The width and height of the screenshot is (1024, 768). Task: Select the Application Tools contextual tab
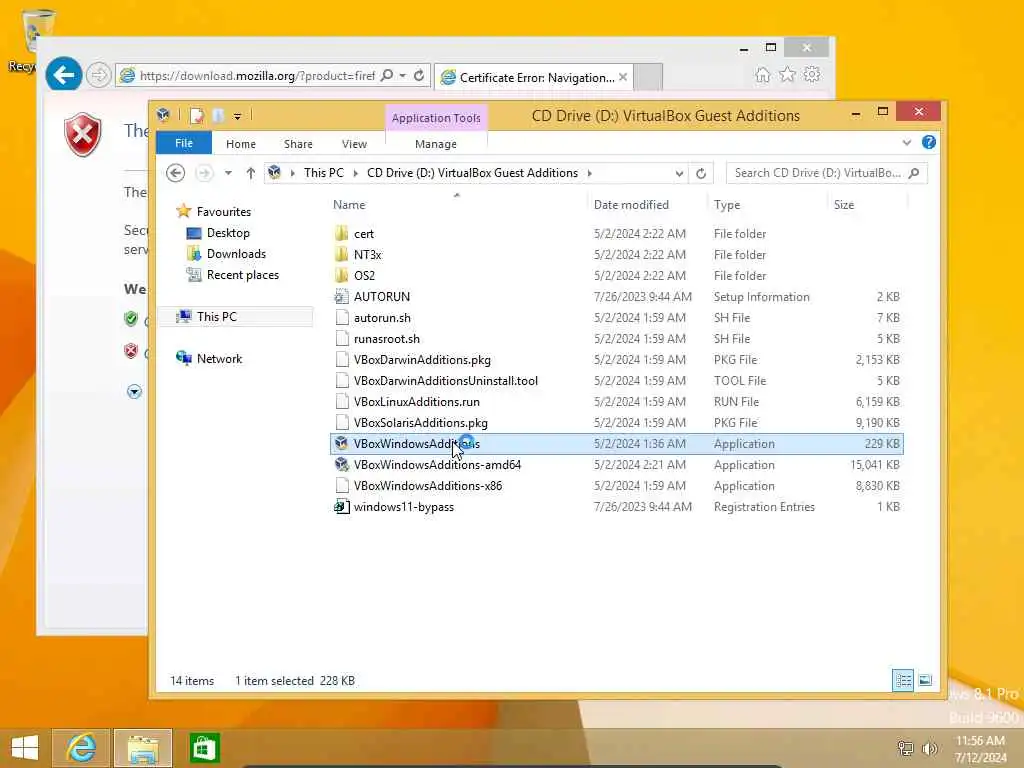click(436, 118)
